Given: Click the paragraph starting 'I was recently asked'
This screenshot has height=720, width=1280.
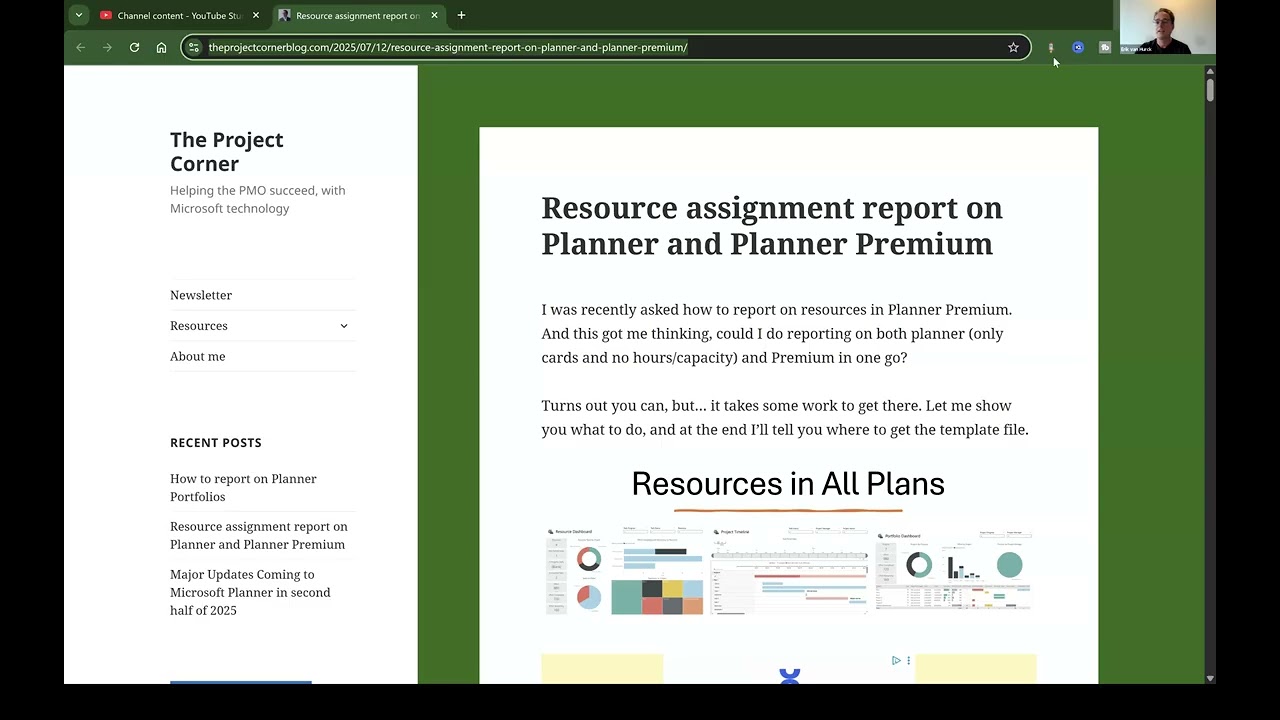Looking at the screenshot, I should (777, 333).
